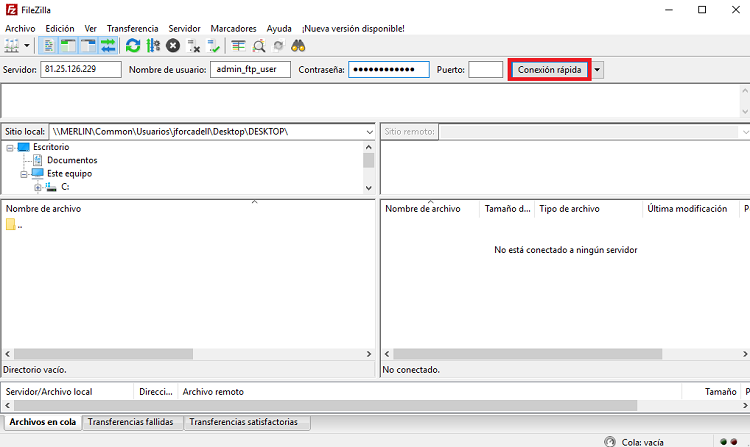Switch to Archivos en cola tab
The height and width of the screenshot is (447, 750).
click(43, 422)
